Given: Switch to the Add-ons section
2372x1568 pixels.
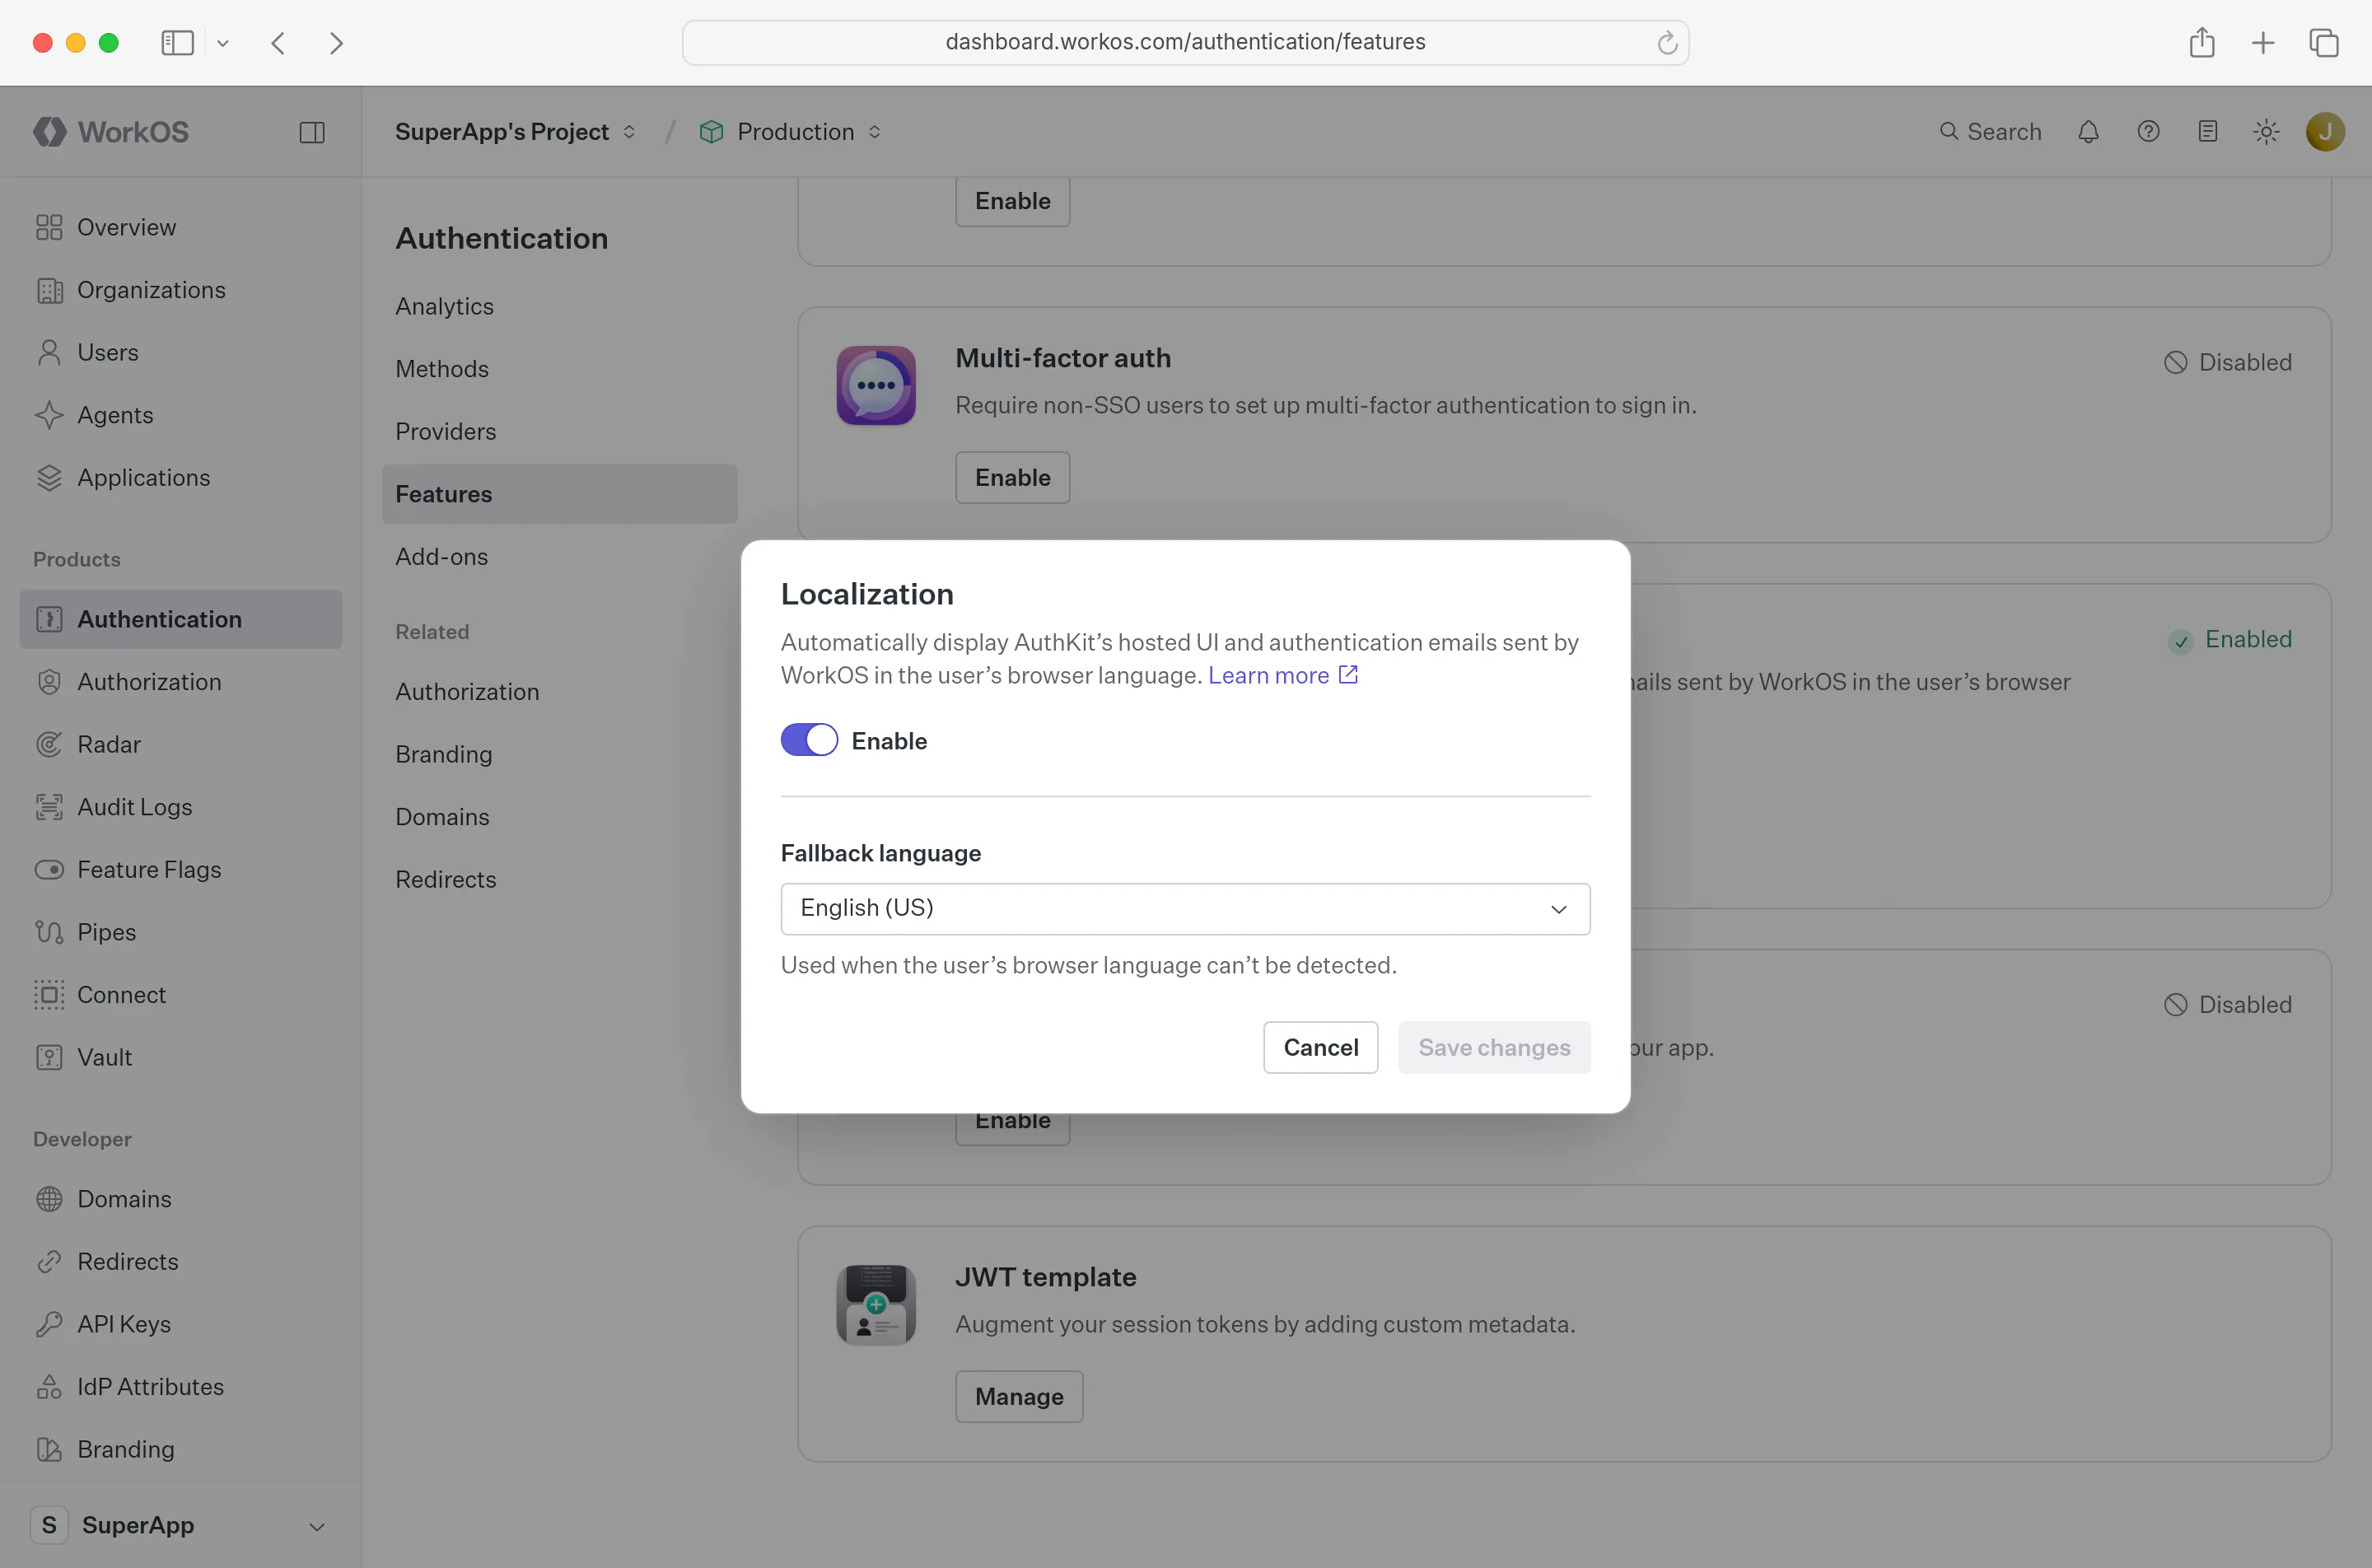Looking at the screenshot, I should click(x=560, y=557).
